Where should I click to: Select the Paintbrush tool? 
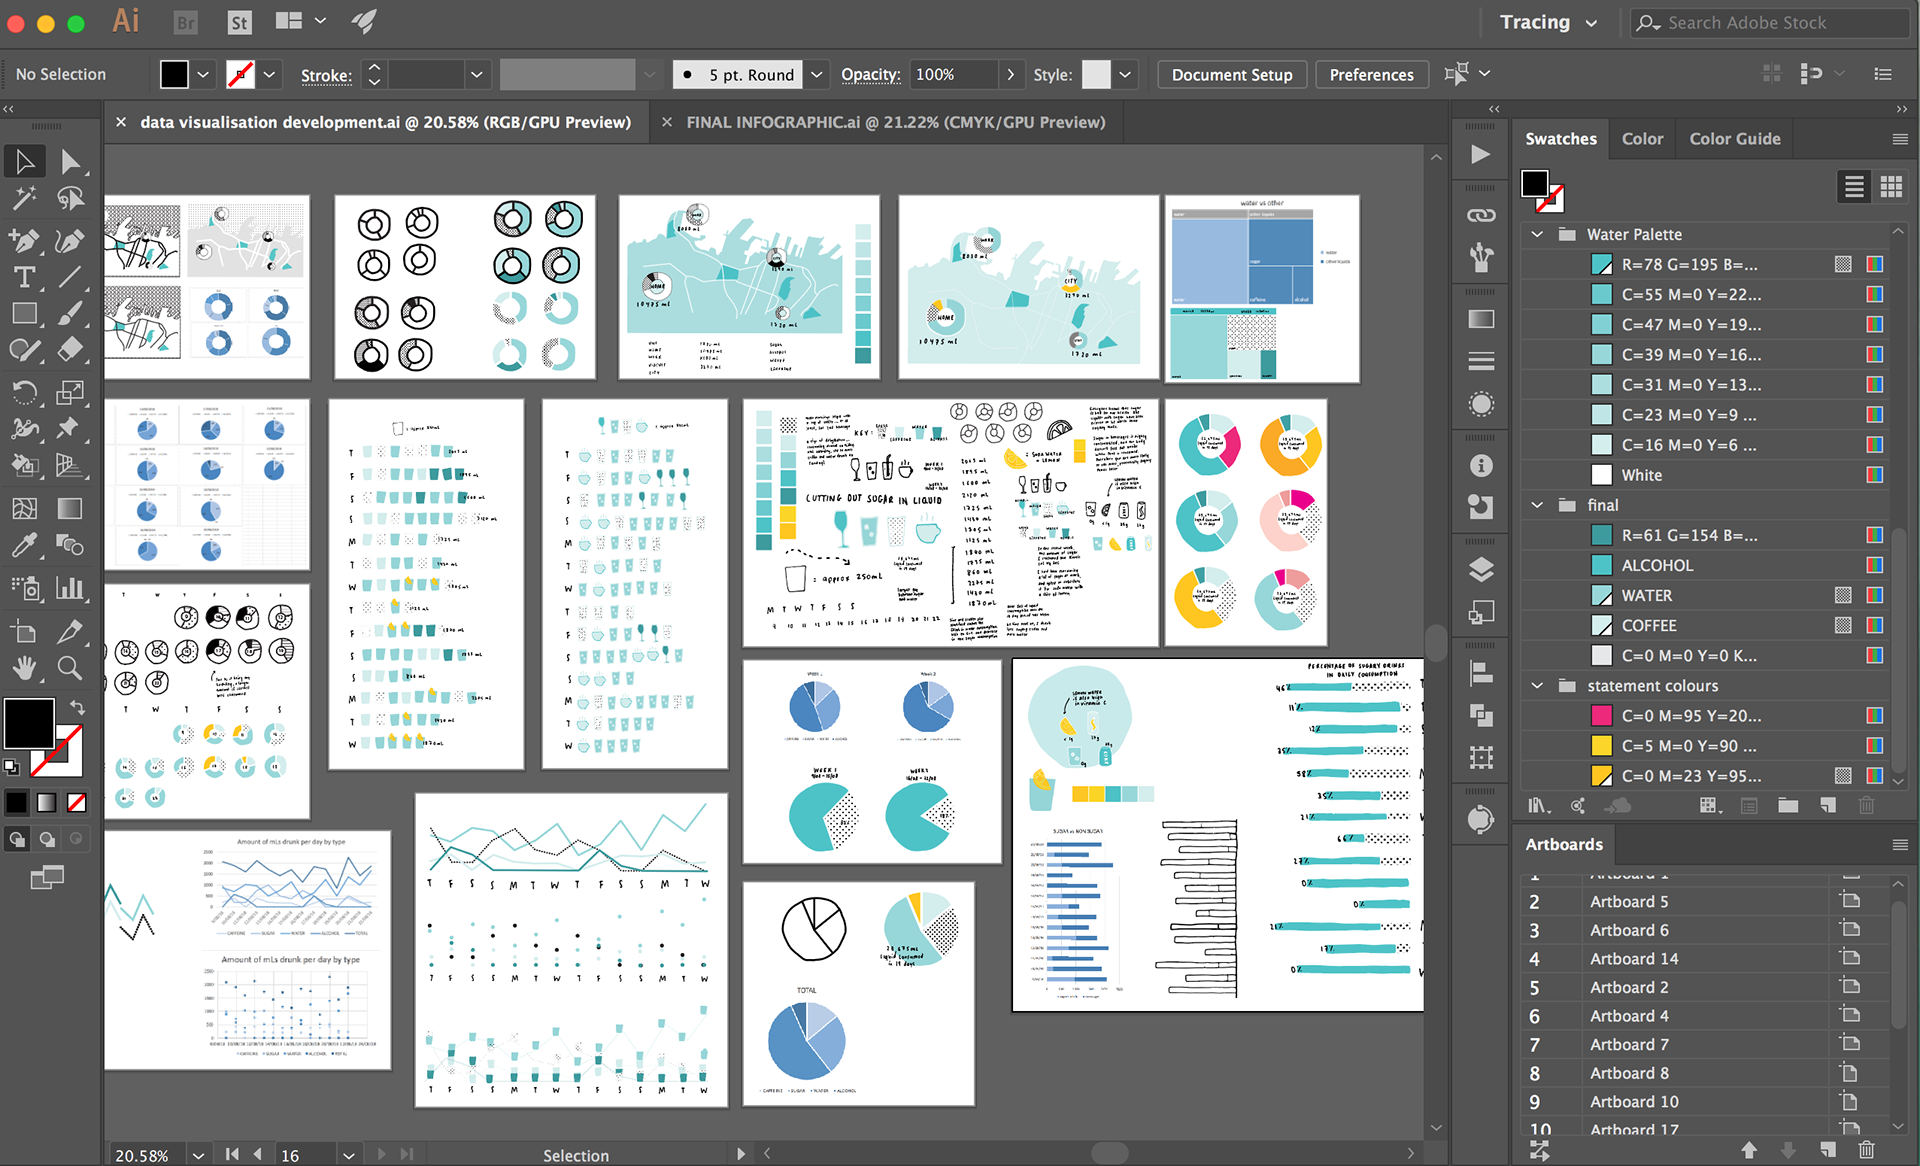(x=70, y=314)
